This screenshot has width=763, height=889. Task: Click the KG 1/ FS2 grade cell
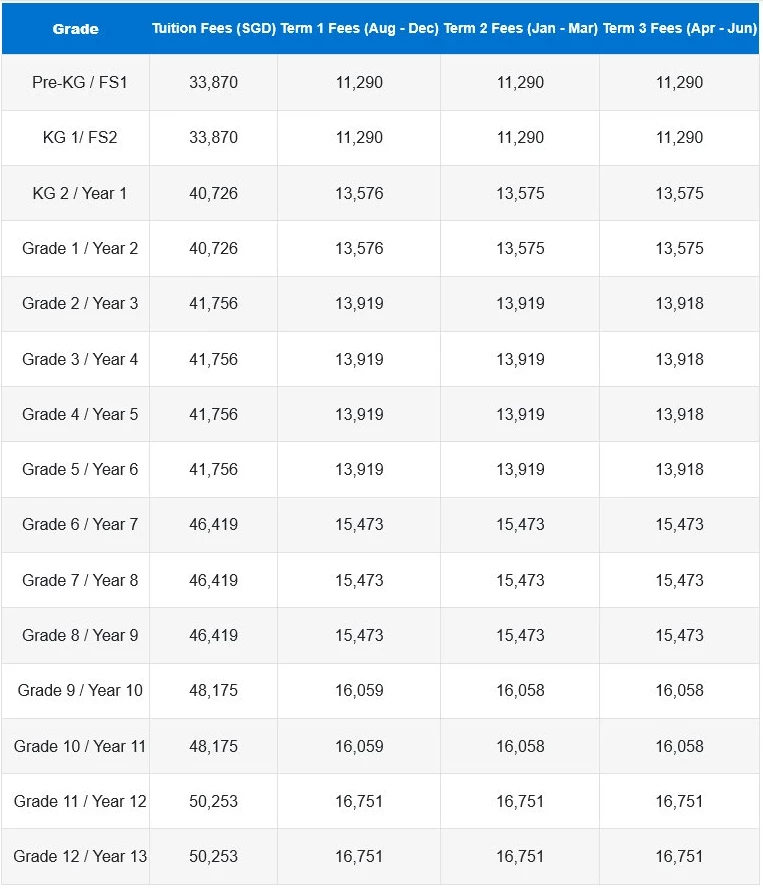tap(80, 138)
